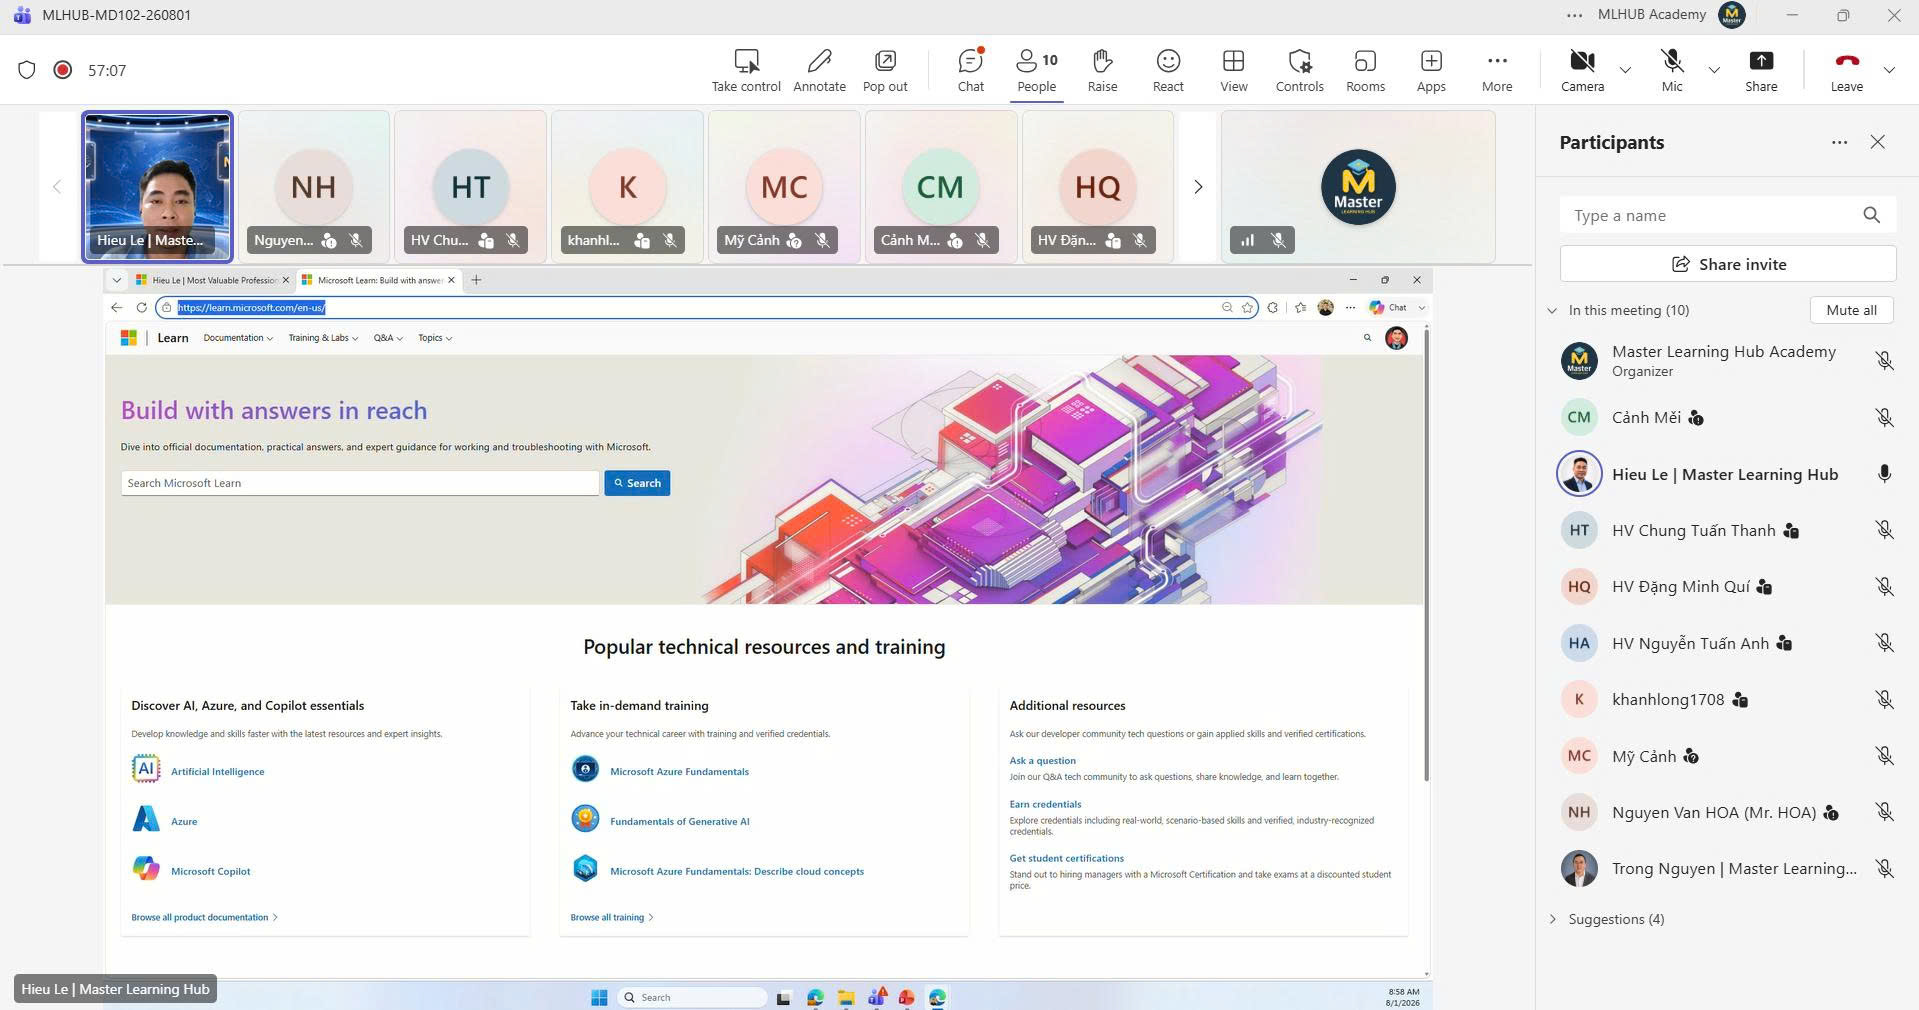This screenshot has width=1919, height=1010.
Task: Toggle mic for Cảnh Měi
Action: click(x=1884, y=418)
